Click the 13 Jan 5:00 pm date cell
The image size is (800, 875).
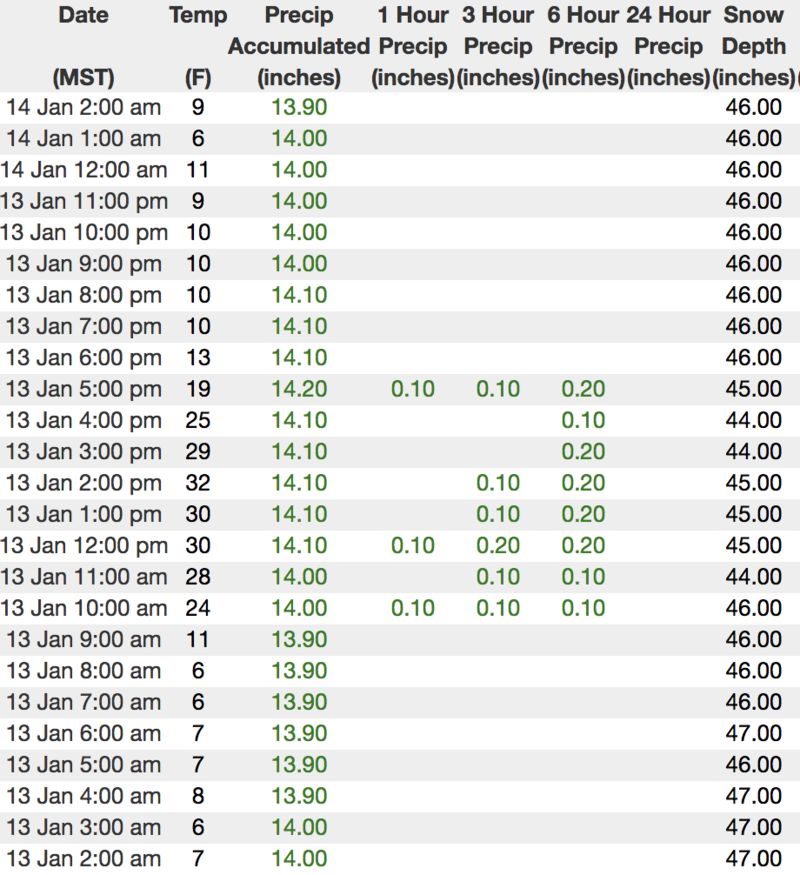point(83,389)
